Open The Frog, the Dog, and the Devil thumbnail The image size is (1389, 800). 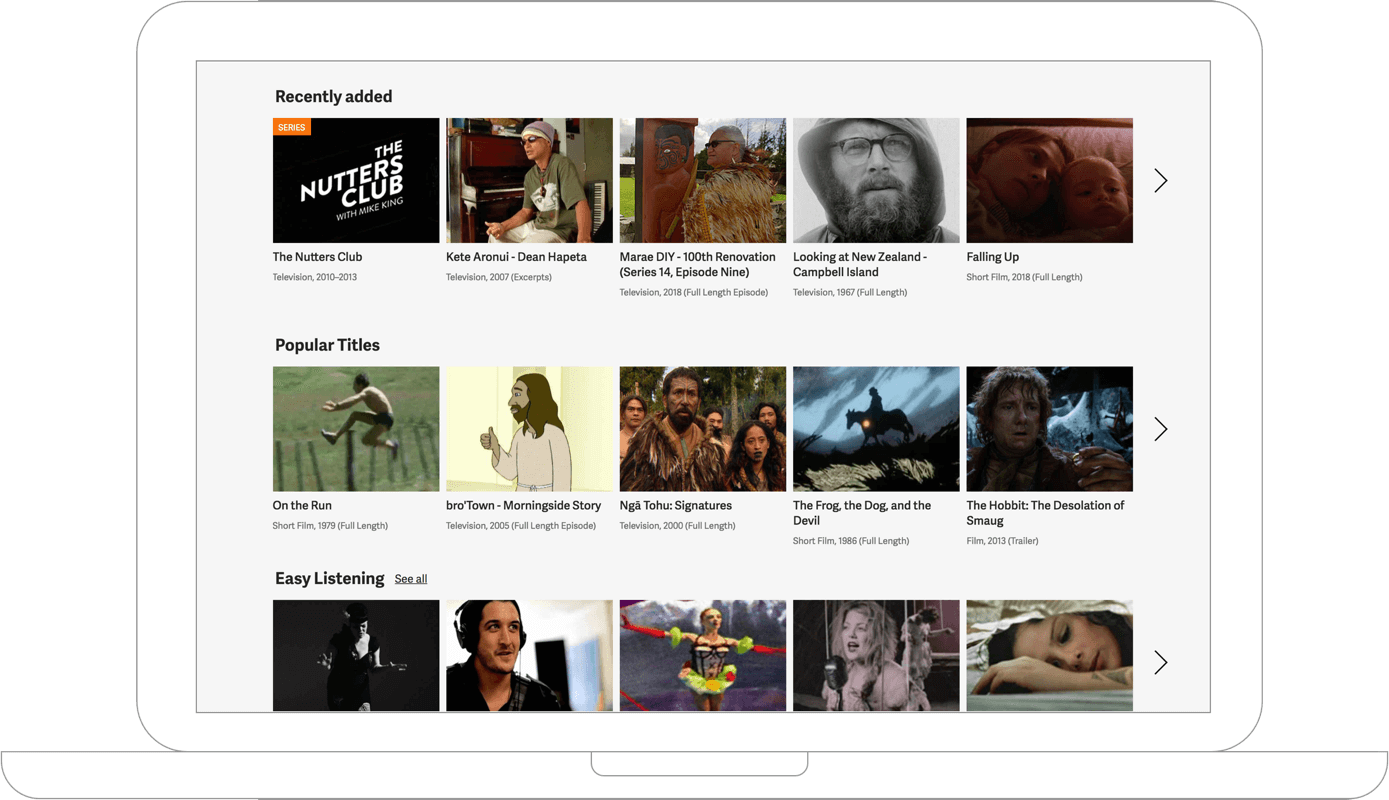click(876, 429)
